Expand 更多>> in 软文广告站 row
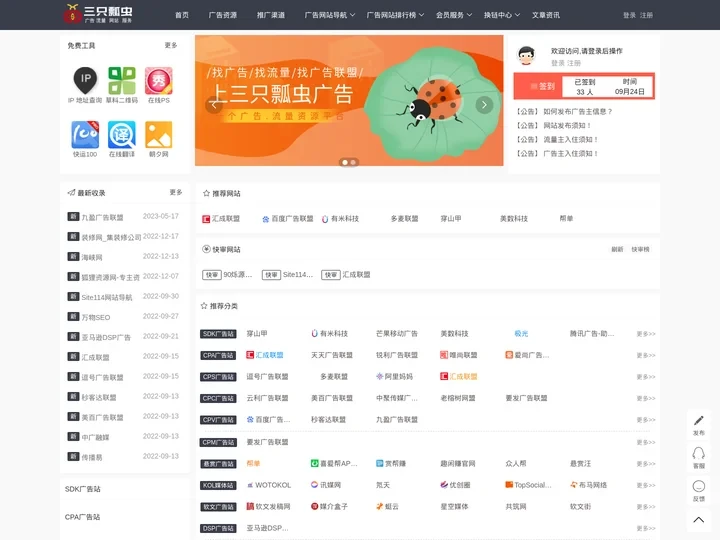The image size is (720, 540). click(x=646, y=507)
